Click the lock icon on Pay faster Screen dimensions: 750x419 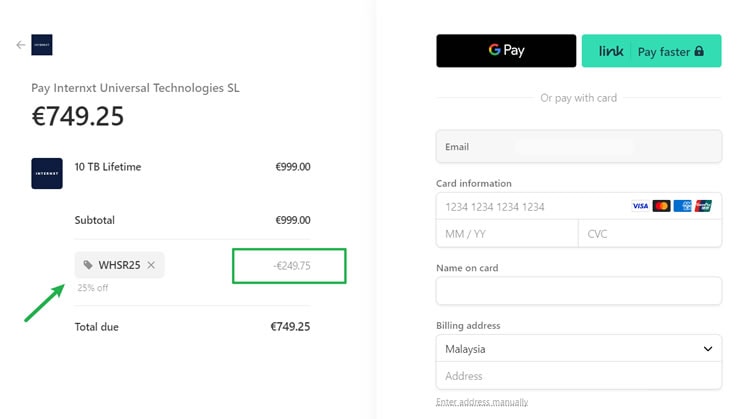(x=699, y=51)
